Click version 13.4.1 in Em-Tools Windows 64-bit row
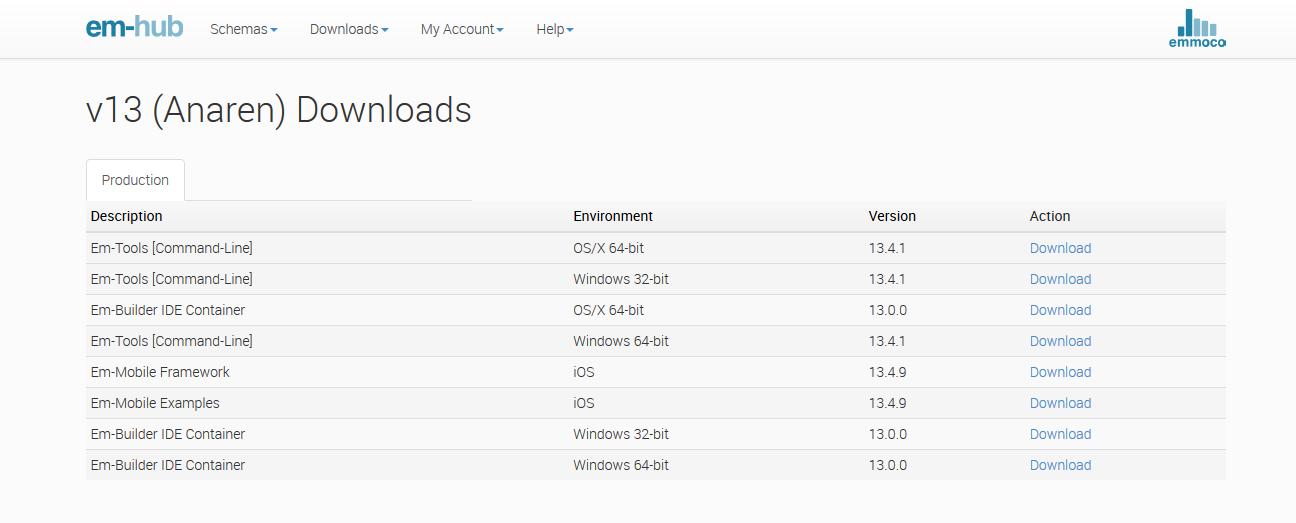 click(x=888, y=341)
